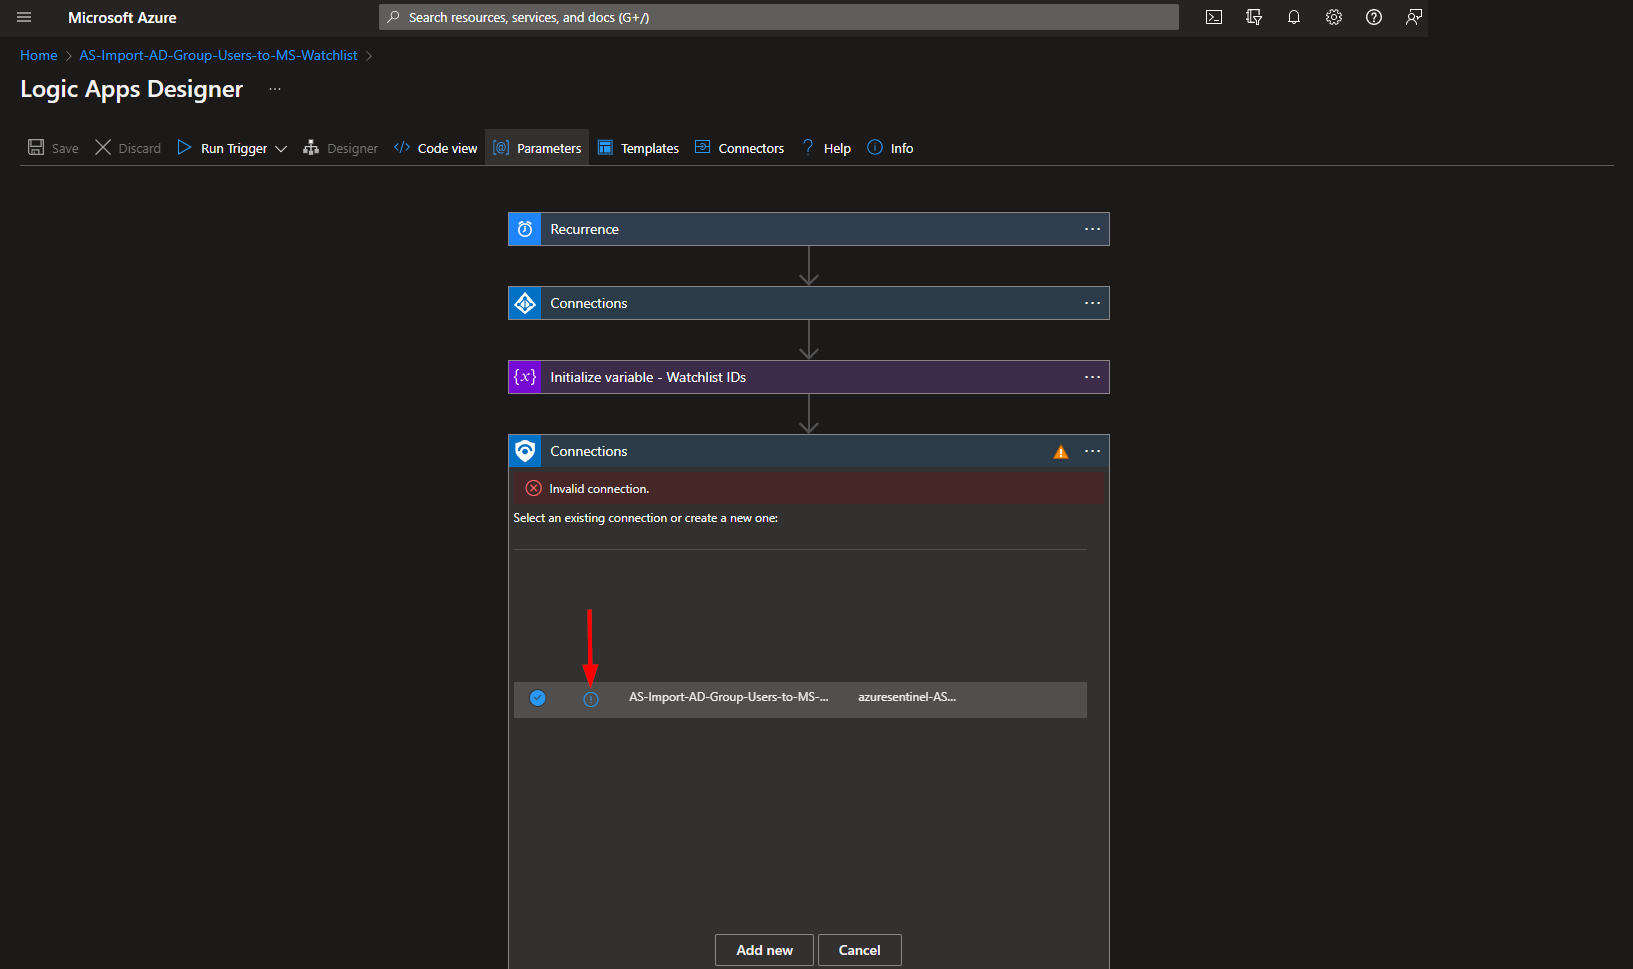Select the checked connection radio in the row
This screenshot has width=1633, height=969.
(538, 698)
